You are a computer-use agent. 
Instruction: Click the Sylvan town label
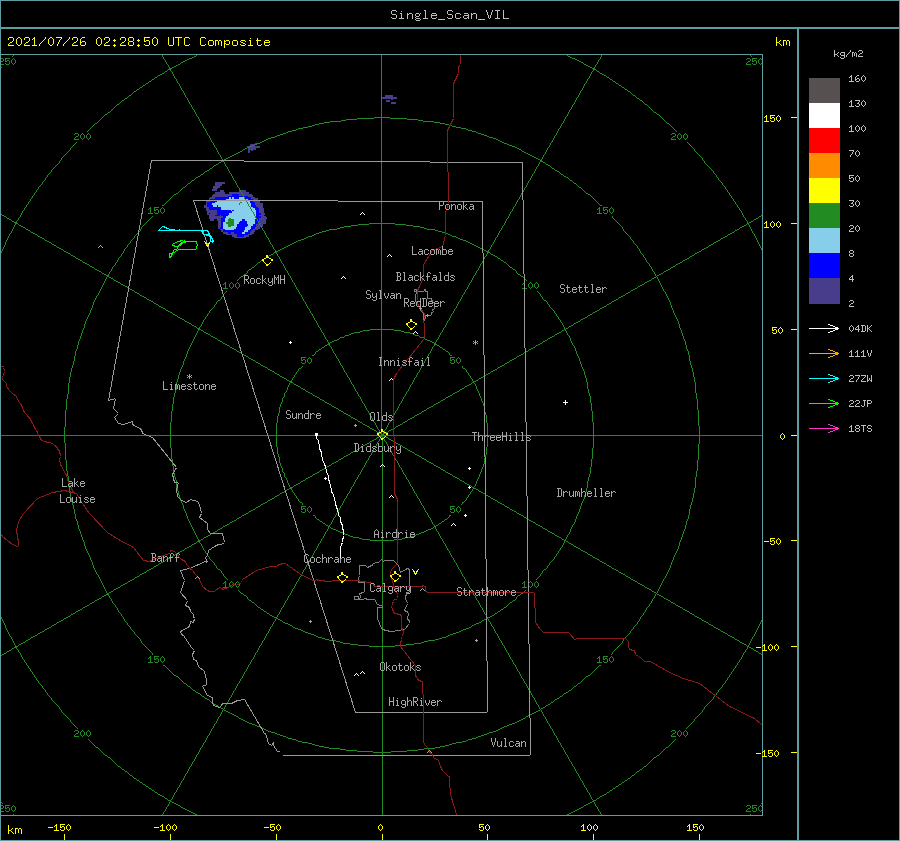pyautogui.click(x=383, y=295)
